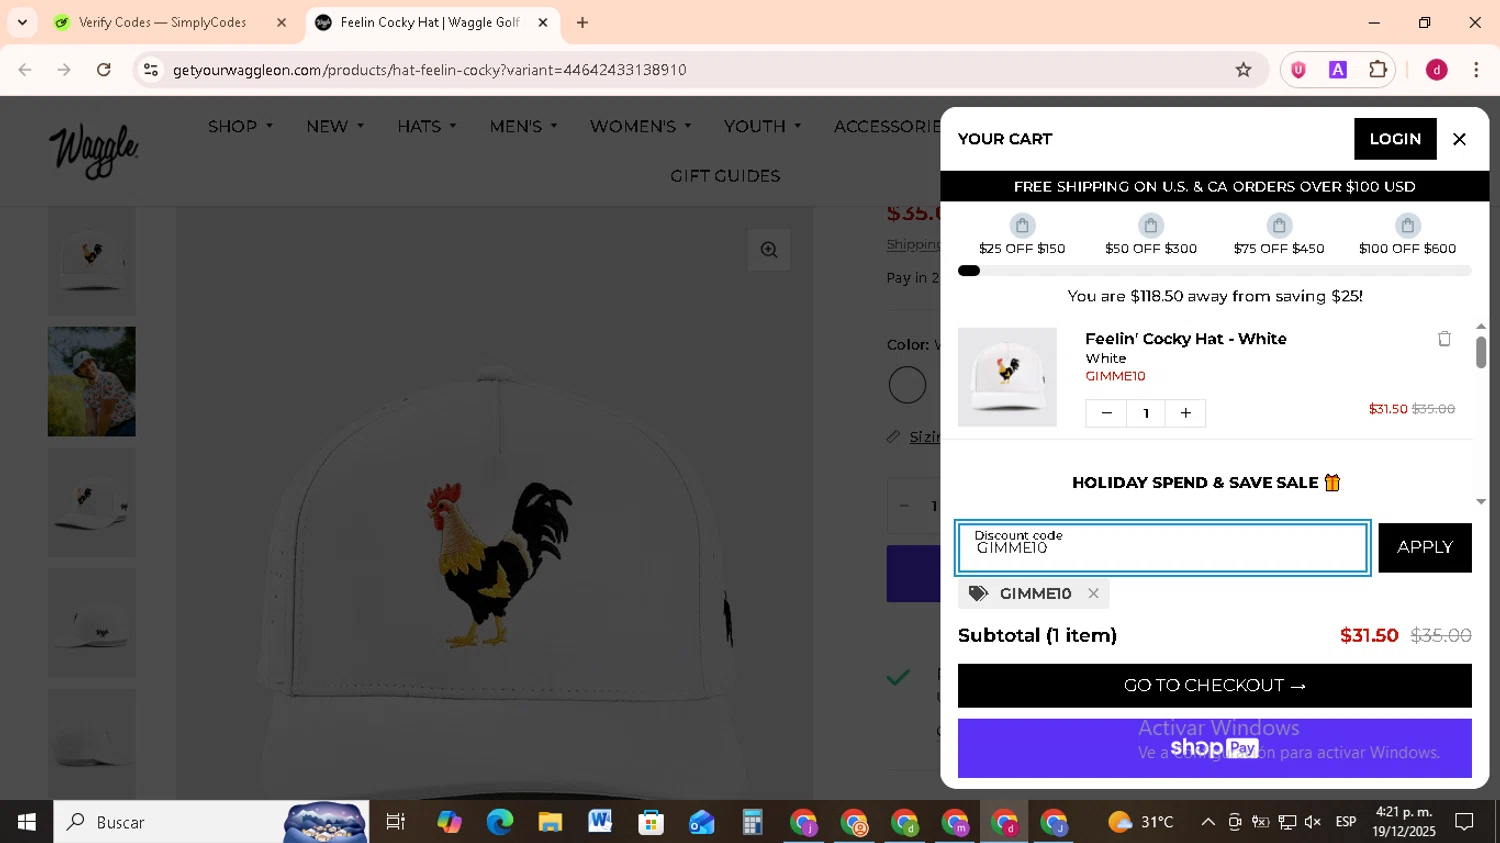Launch Microsoft Edge from taskbar
Viewport: 1500px width, 843px height.
pyautogui.click(x=499, y=822)
